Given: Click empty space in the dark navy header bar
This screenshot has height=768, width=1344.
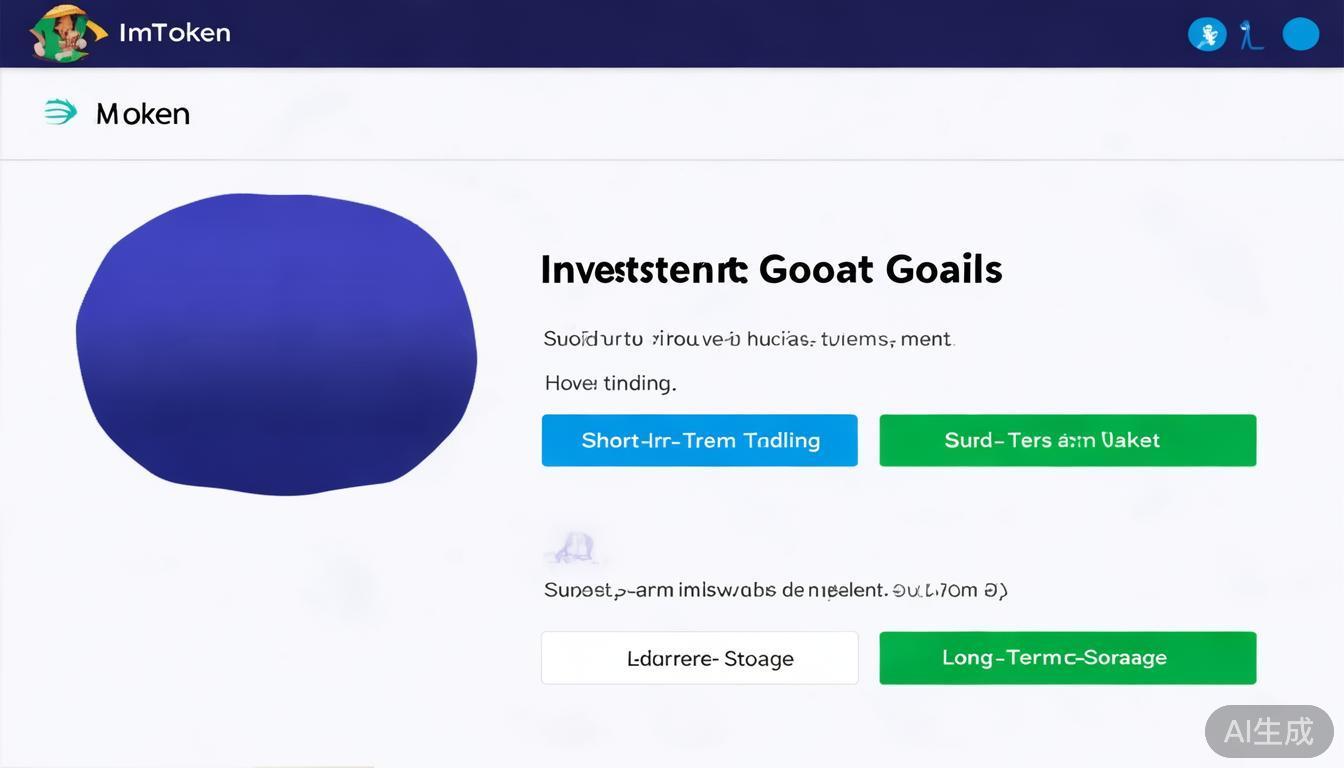Looking at the screenshot, I should [700, 33].
